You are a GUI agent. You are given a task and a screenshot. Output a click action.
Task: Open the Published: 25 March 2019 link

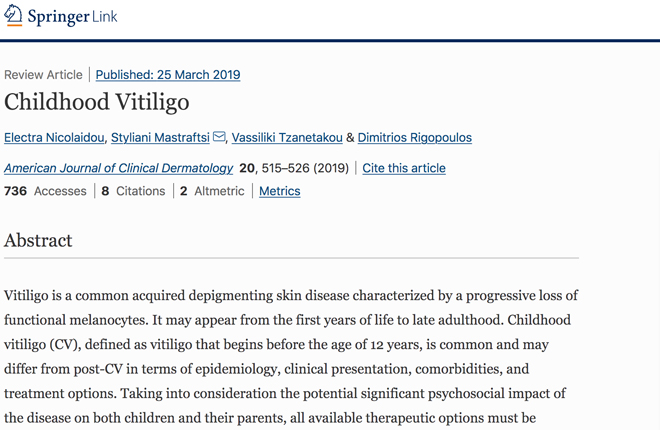click(168, 74)
